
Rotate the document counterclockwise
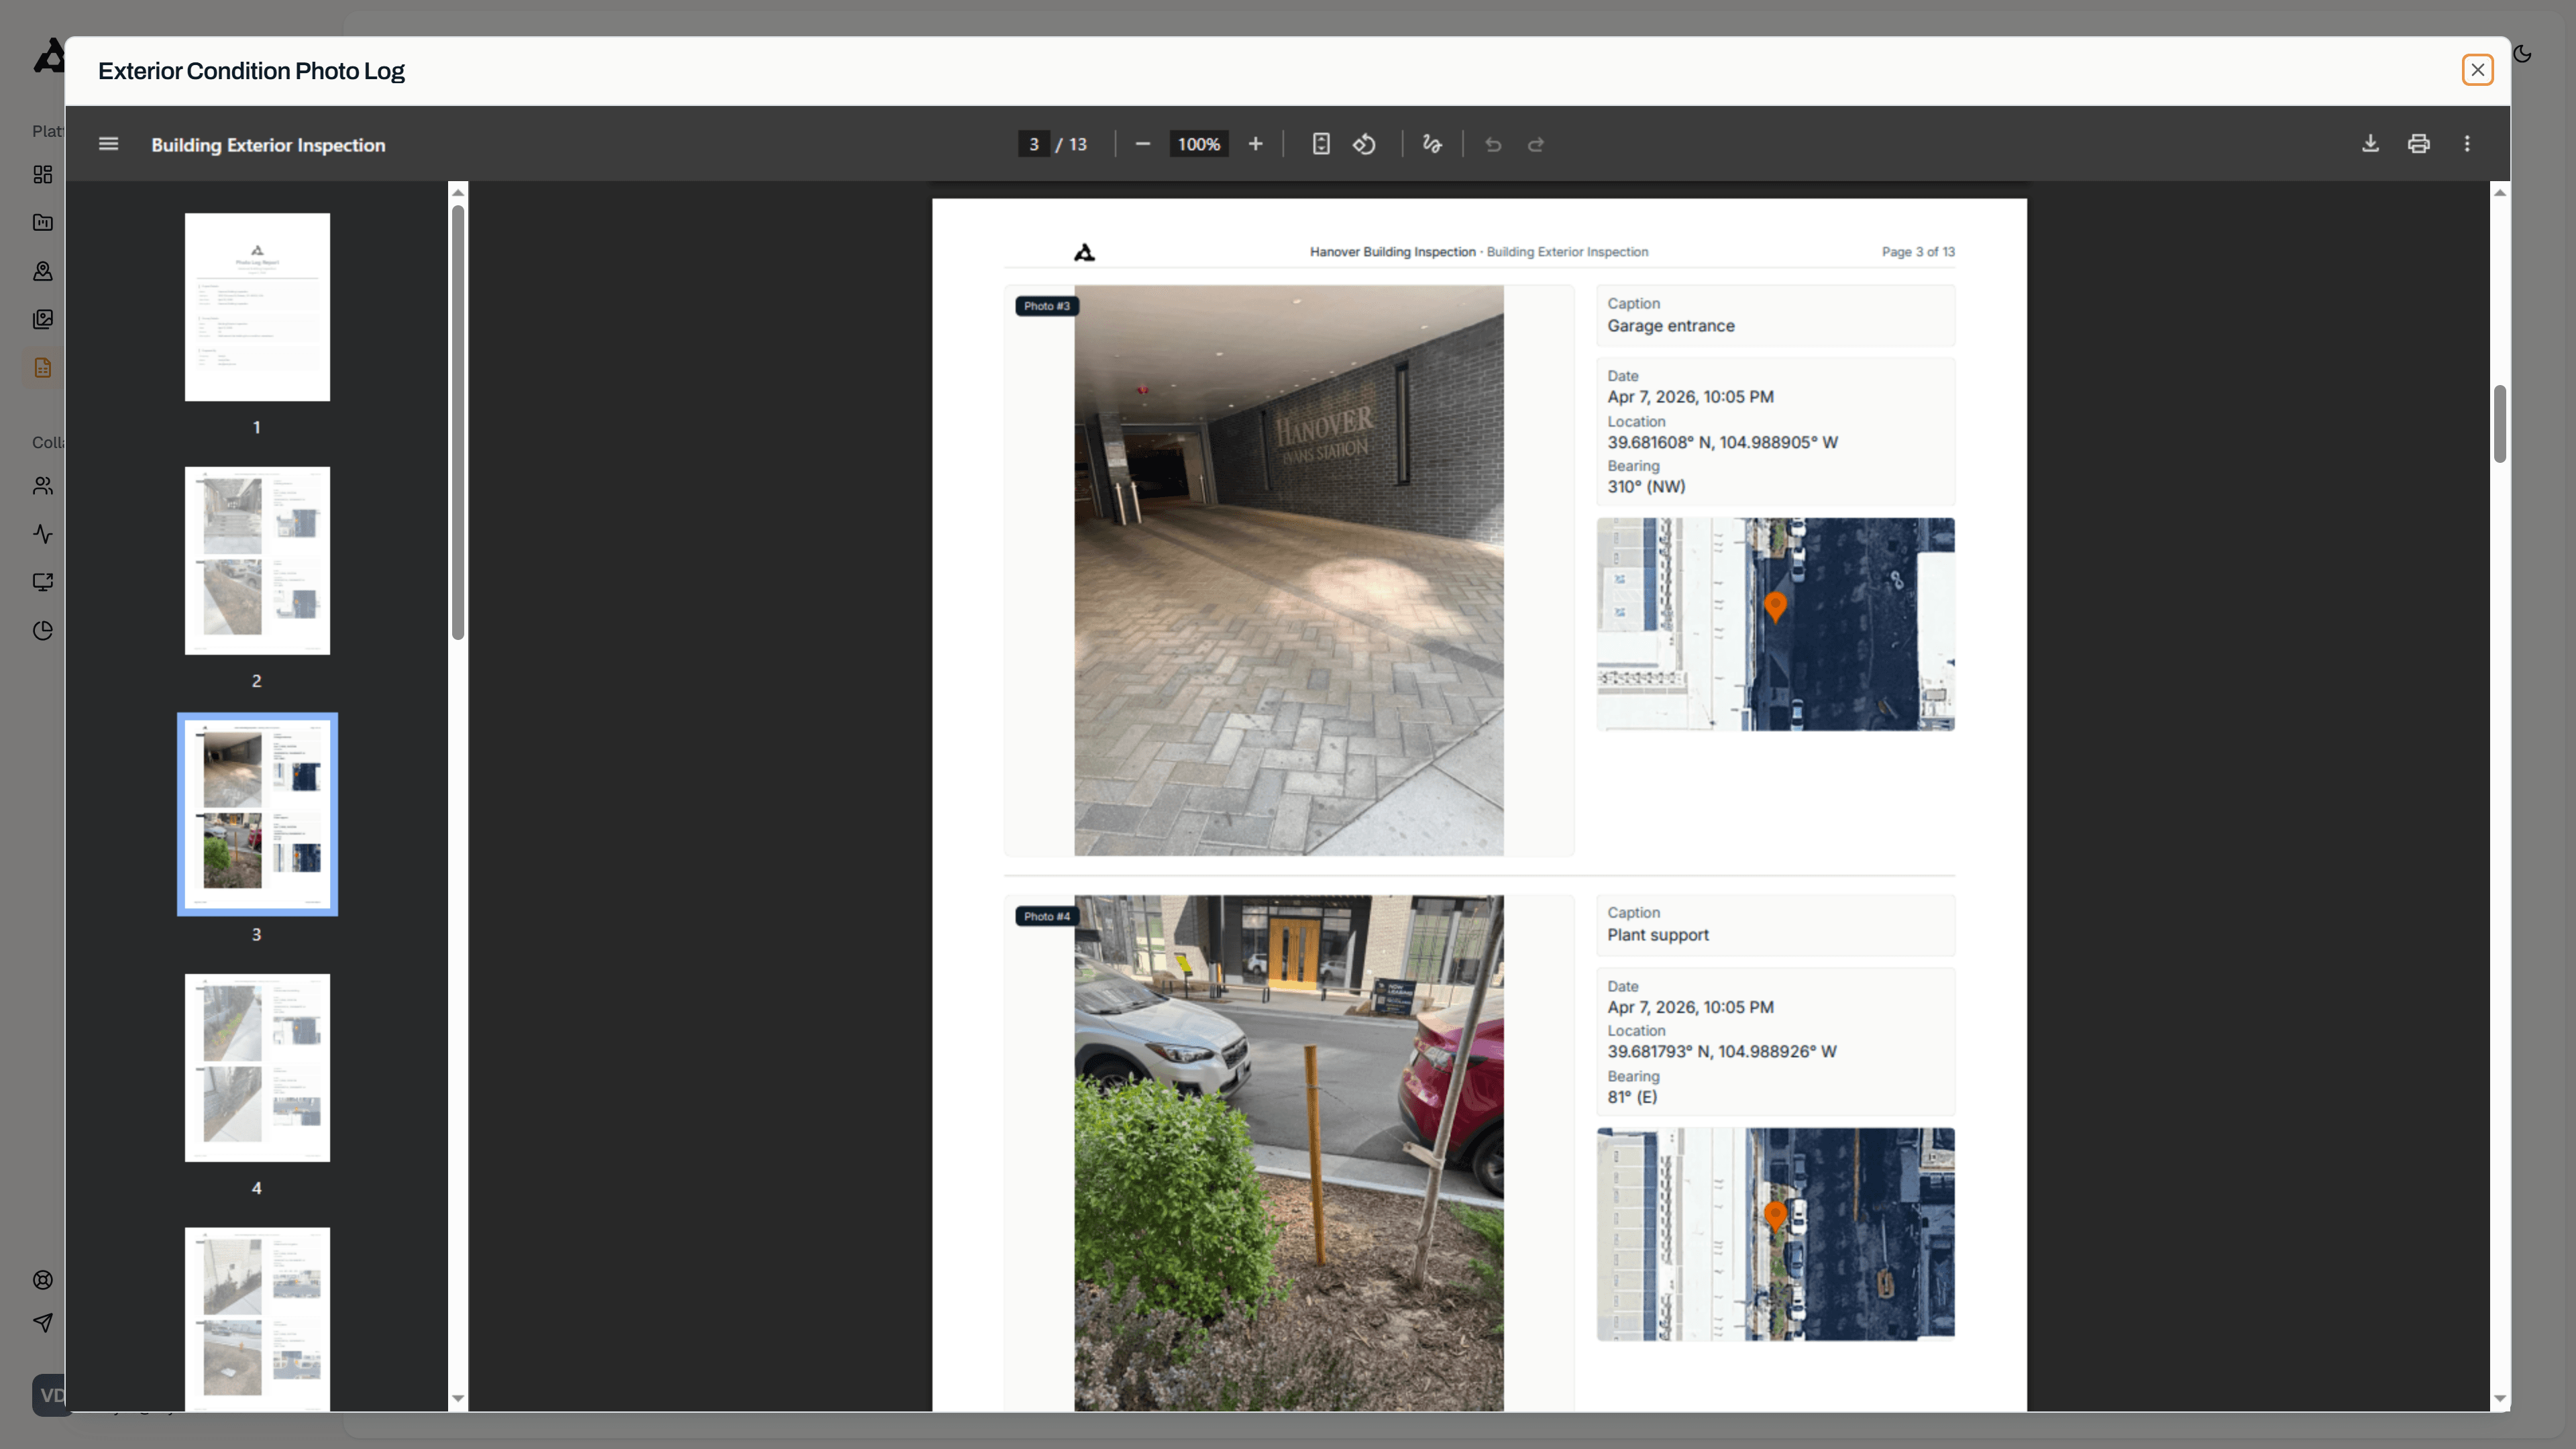pyautogui.click(x=1364, y=144)
